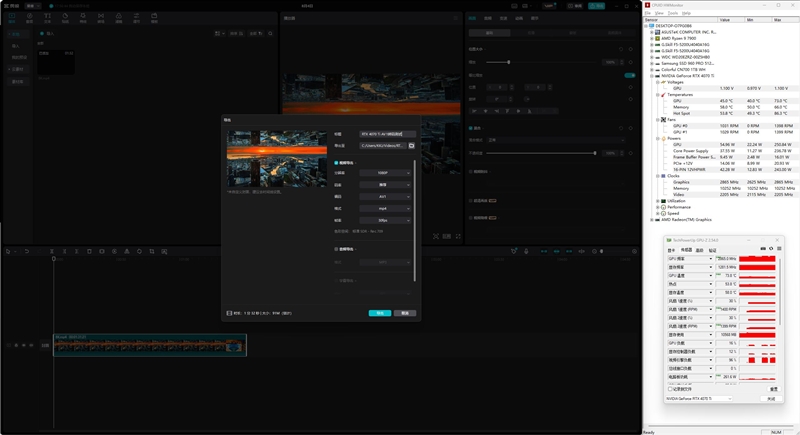Open View menu in HWMonitor
Screen dimensions: 800x435
coord(659,13)
